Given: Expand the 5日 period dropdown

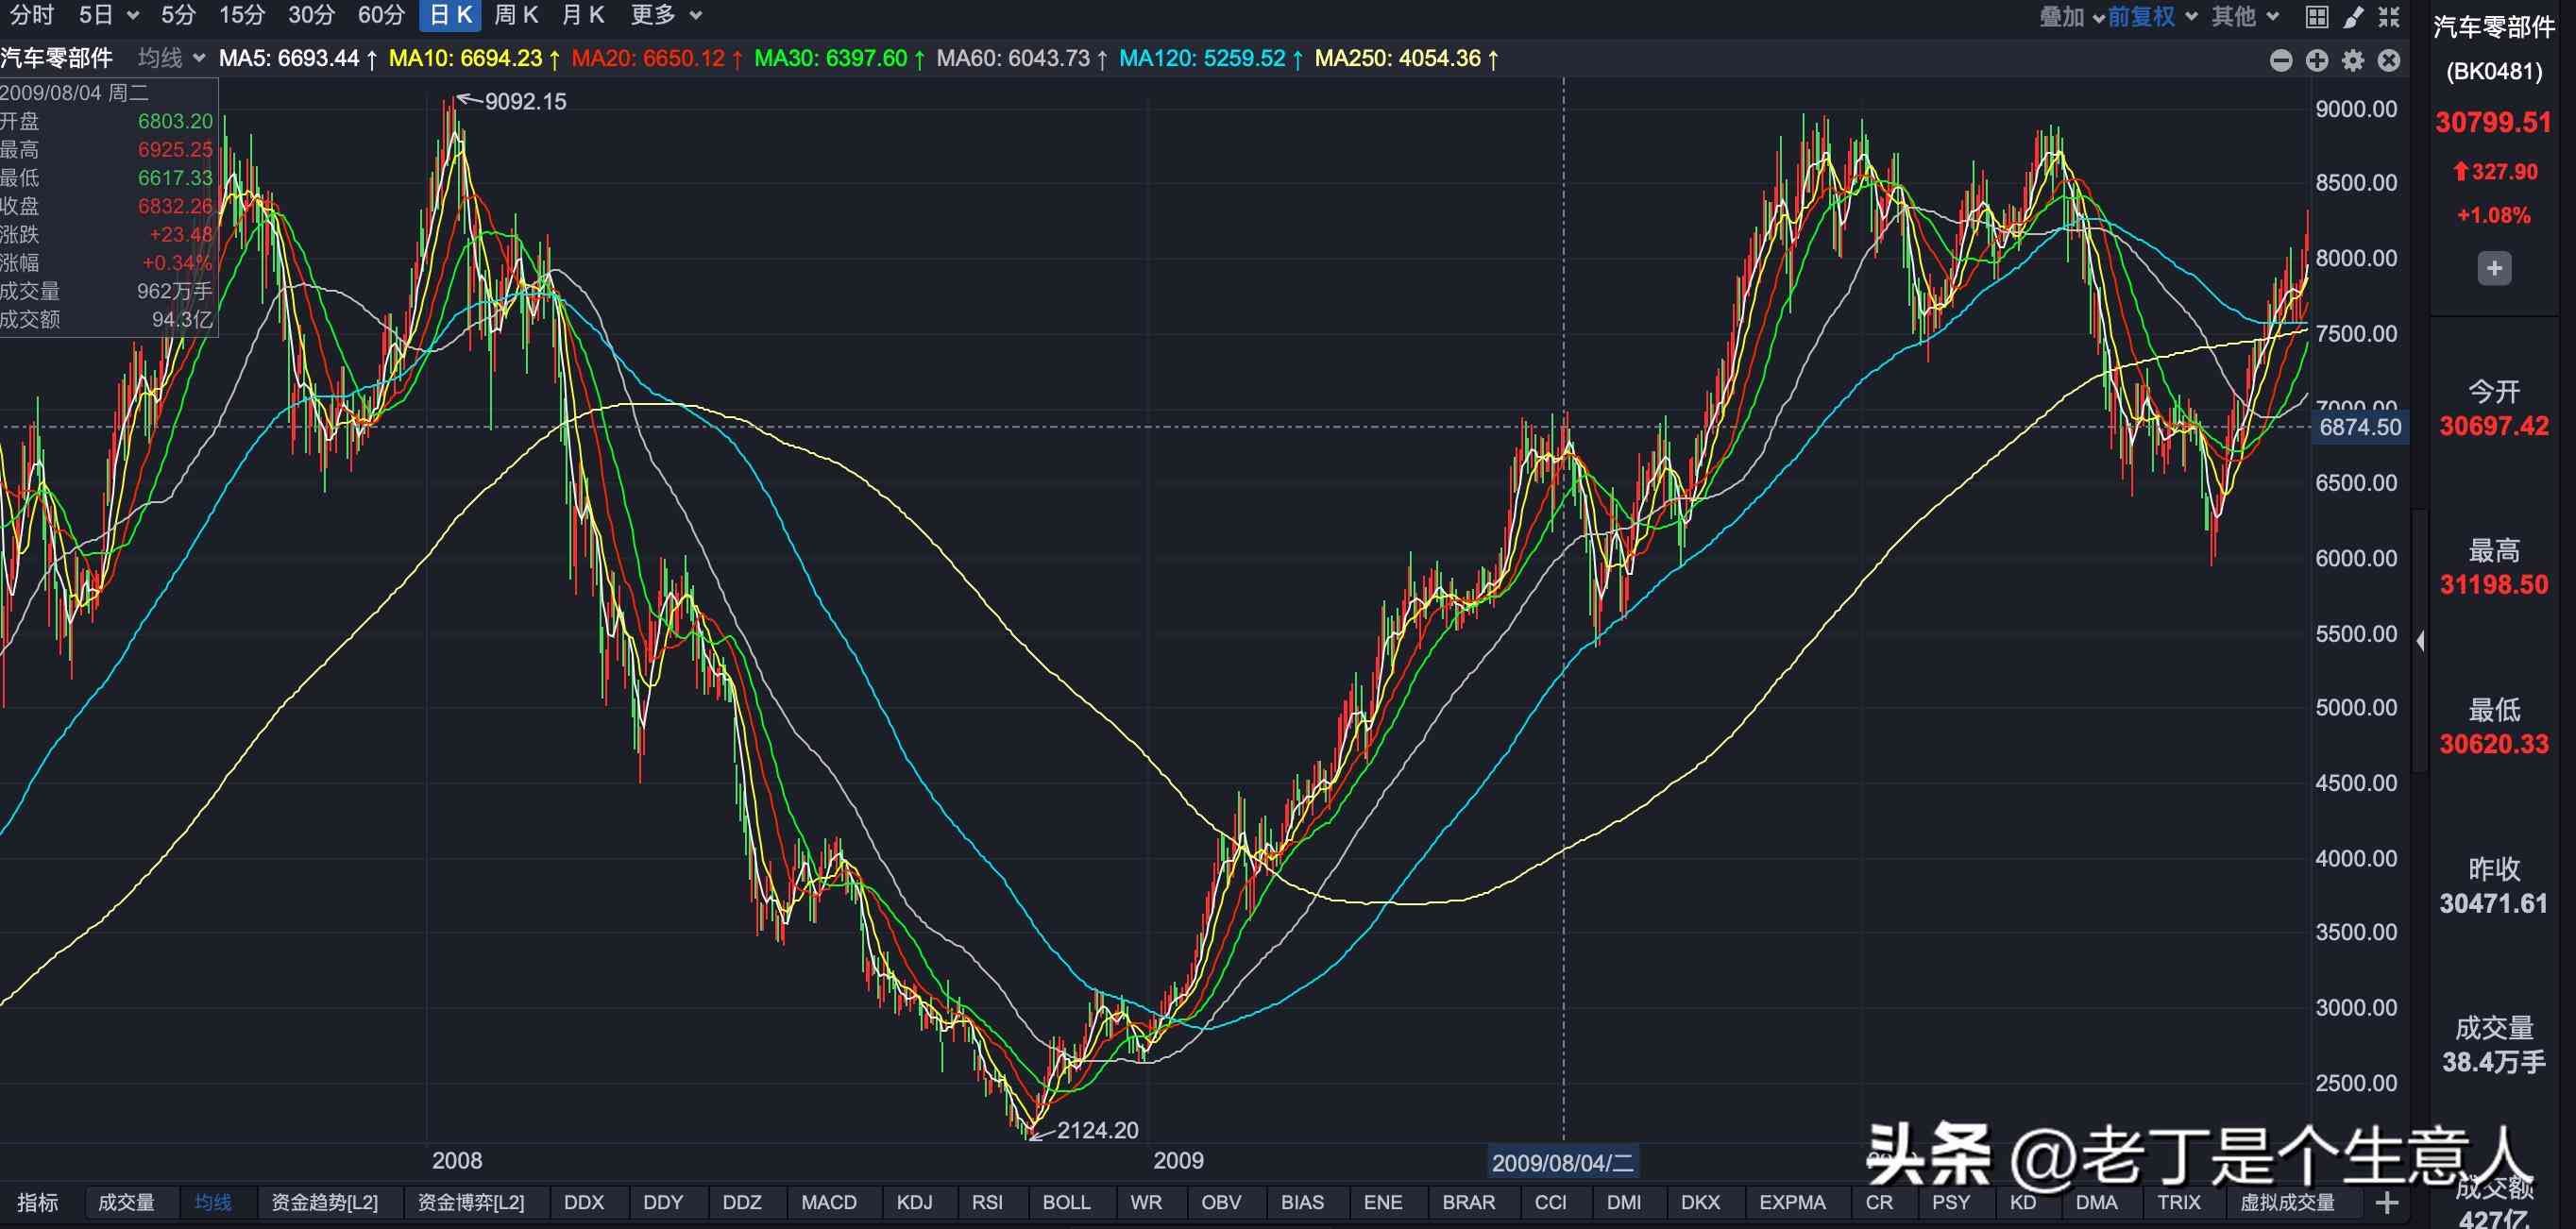Looking at the screenshot, I should [x=133, y=16].
